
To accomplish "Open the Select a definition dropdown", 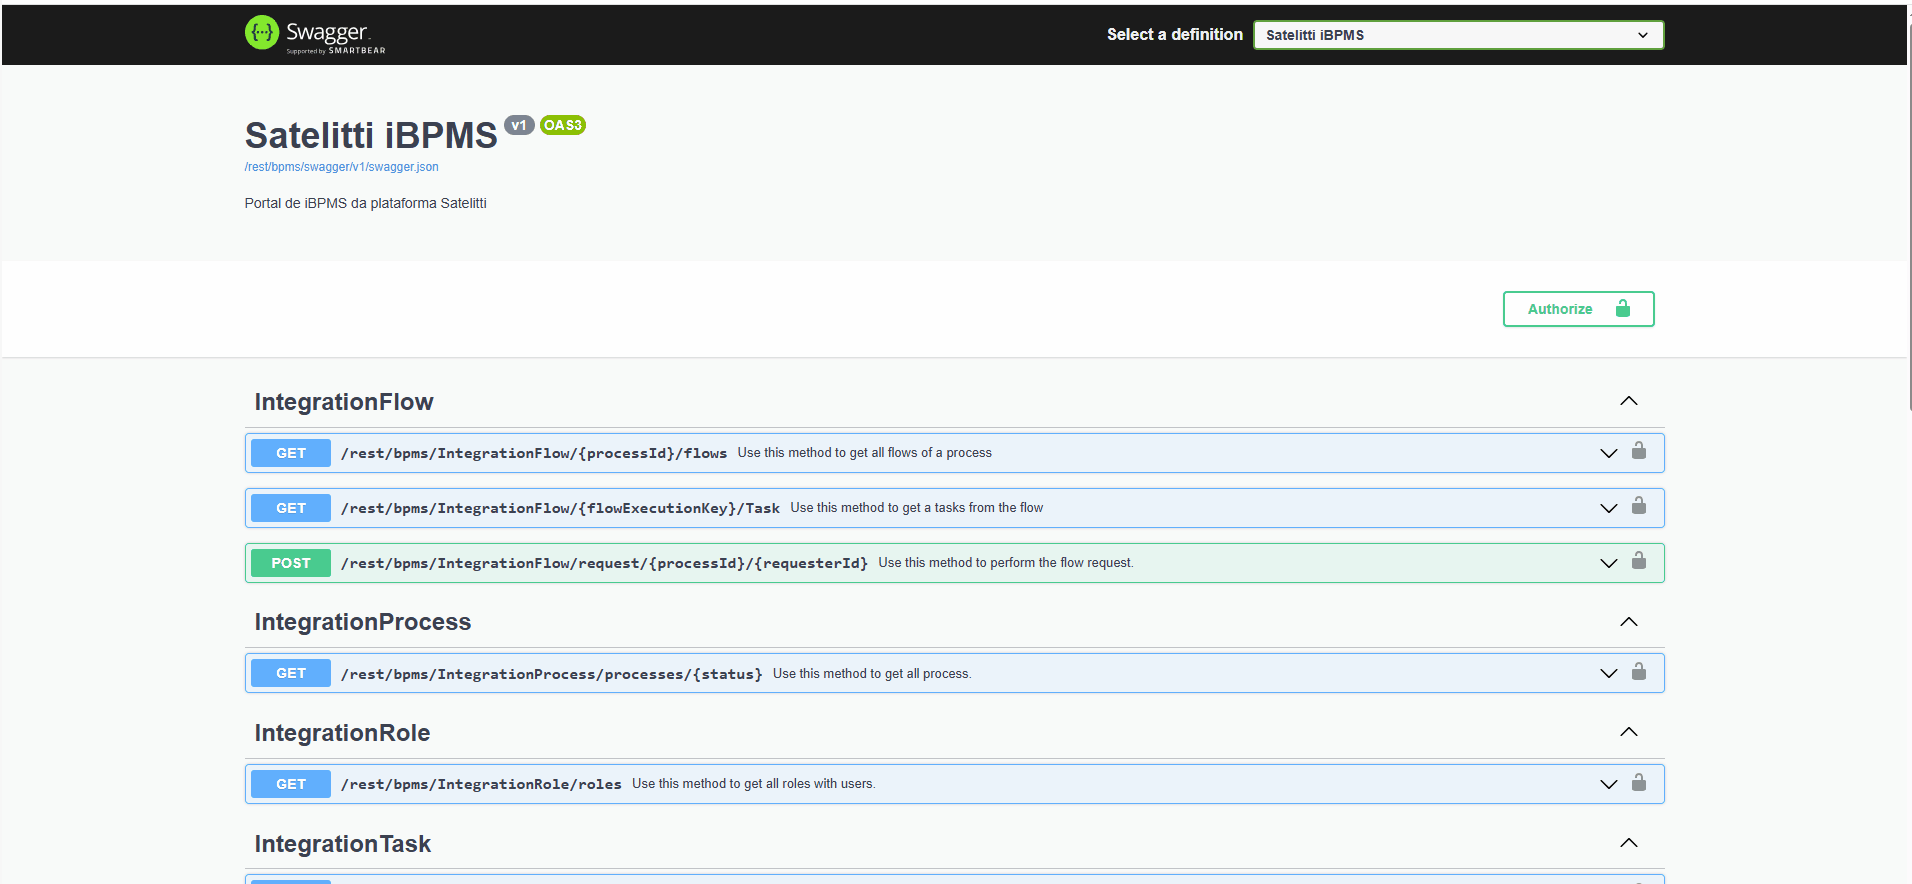I will click(1459, 35).
